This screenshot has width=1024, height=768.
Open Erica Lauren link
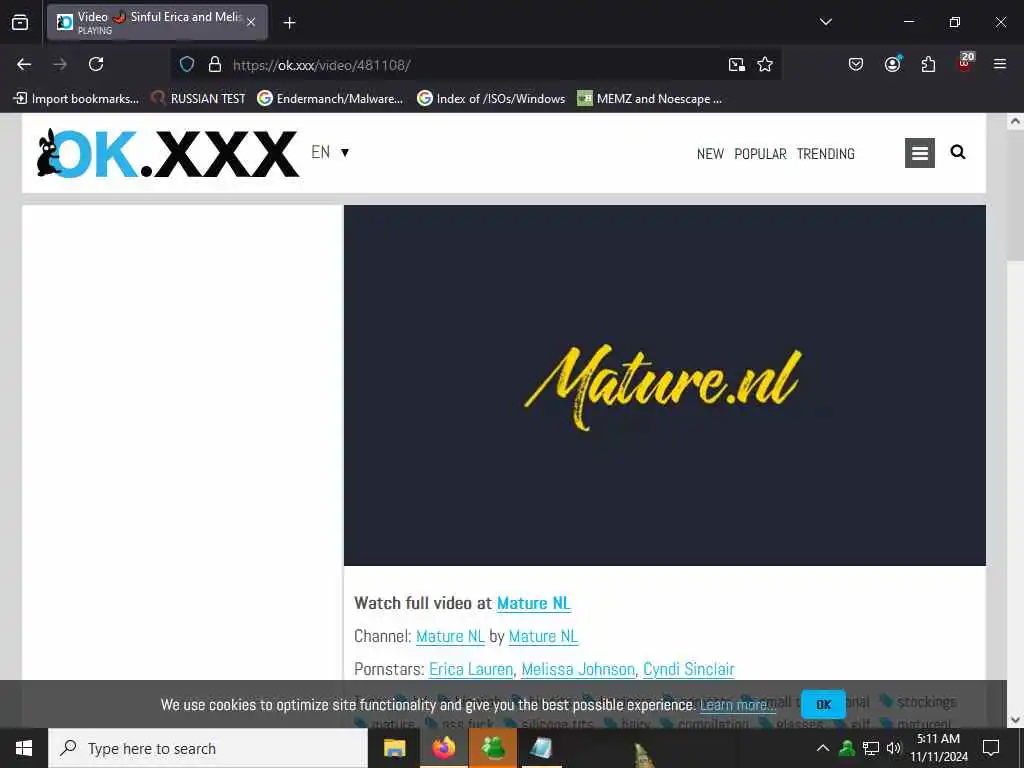(x=471, y=669)
